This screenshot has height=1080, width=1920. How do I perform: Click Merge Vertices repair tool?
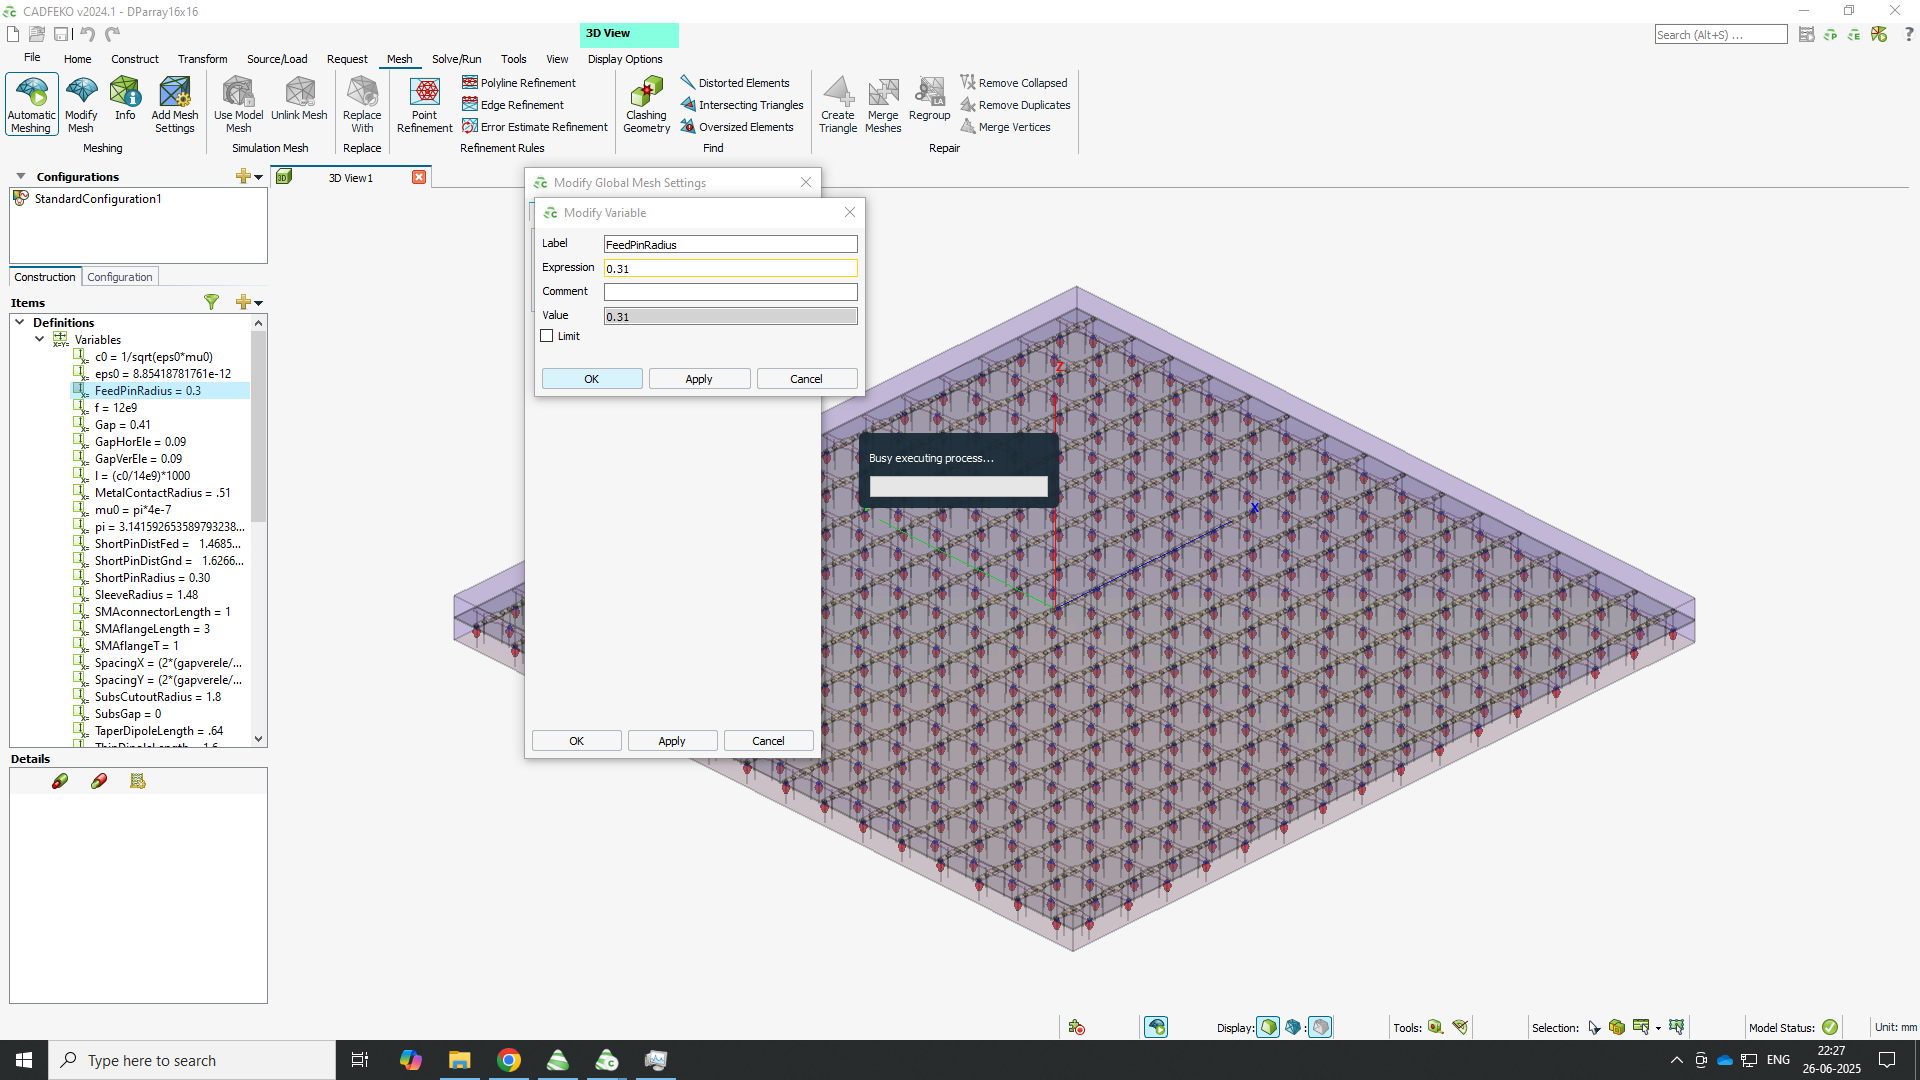tap(1005, 127)
